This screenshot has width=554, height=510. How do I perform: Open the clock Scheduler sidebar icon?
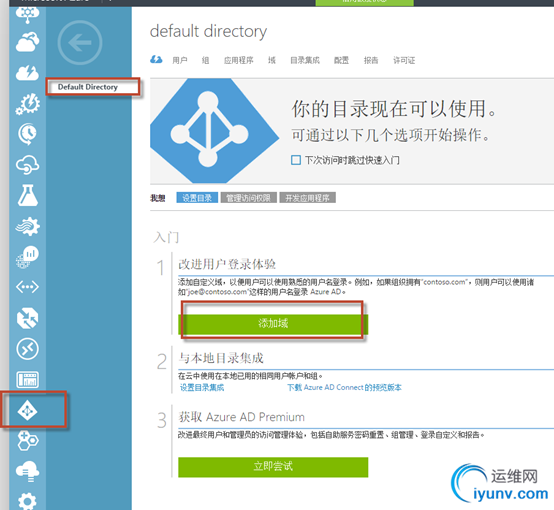pos(28,134)
